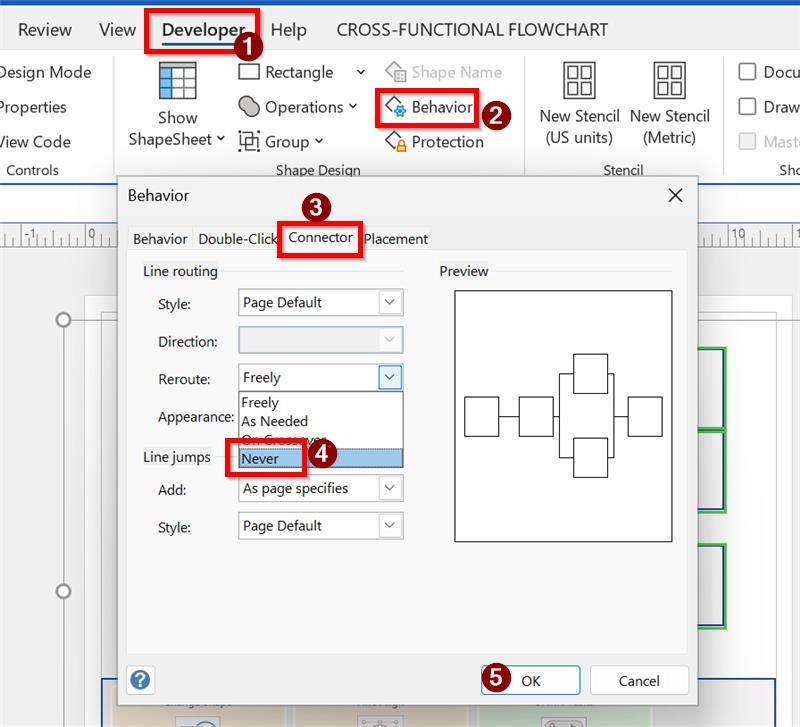This screenshot has width=800, height=727.
Task: Open the Line routing Style dropdown
Action: [x=320, y=303]
